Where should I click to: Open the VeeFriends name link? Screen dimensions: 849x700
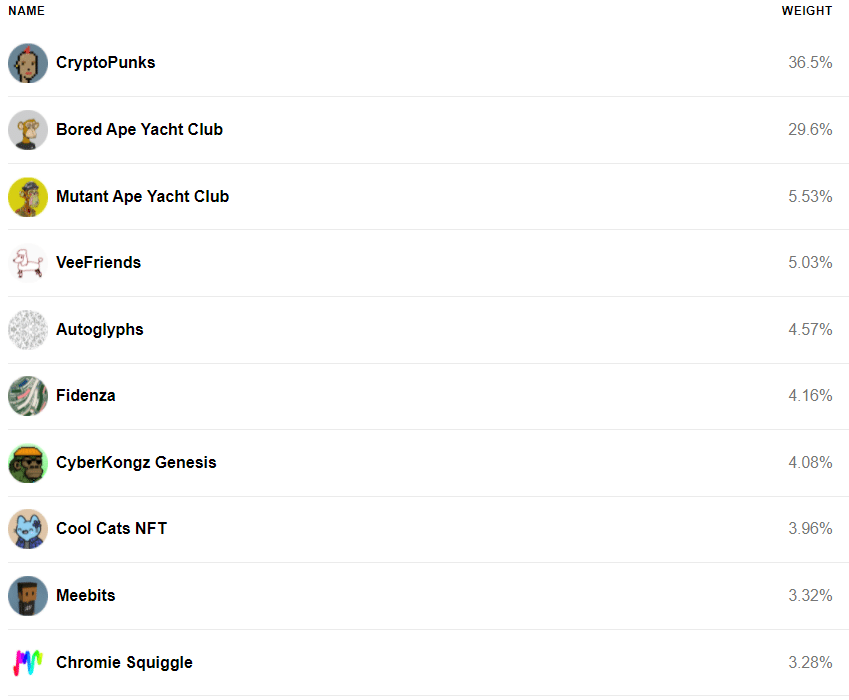tap(99, 263)
